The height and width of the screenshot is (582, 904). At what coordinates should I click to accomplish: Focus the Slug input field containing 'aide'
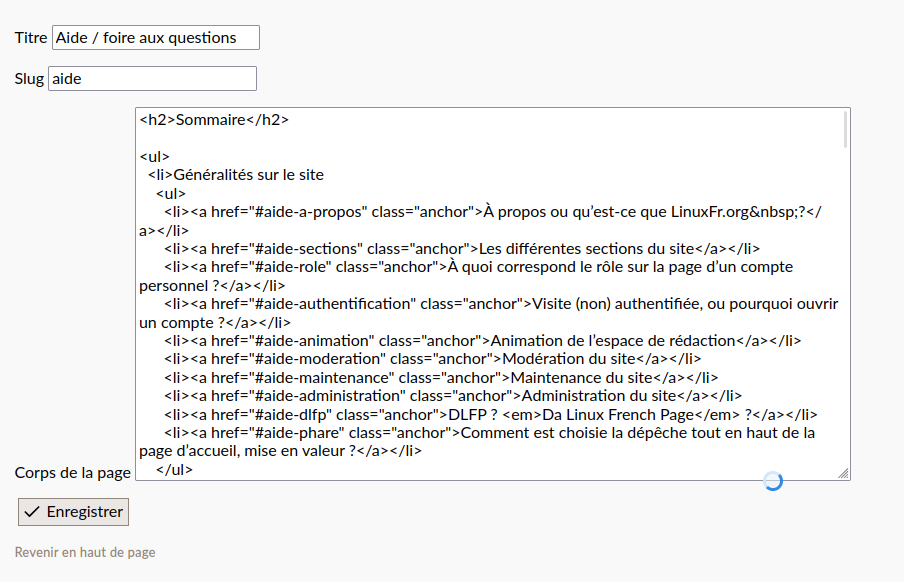[x=152, y=79]
